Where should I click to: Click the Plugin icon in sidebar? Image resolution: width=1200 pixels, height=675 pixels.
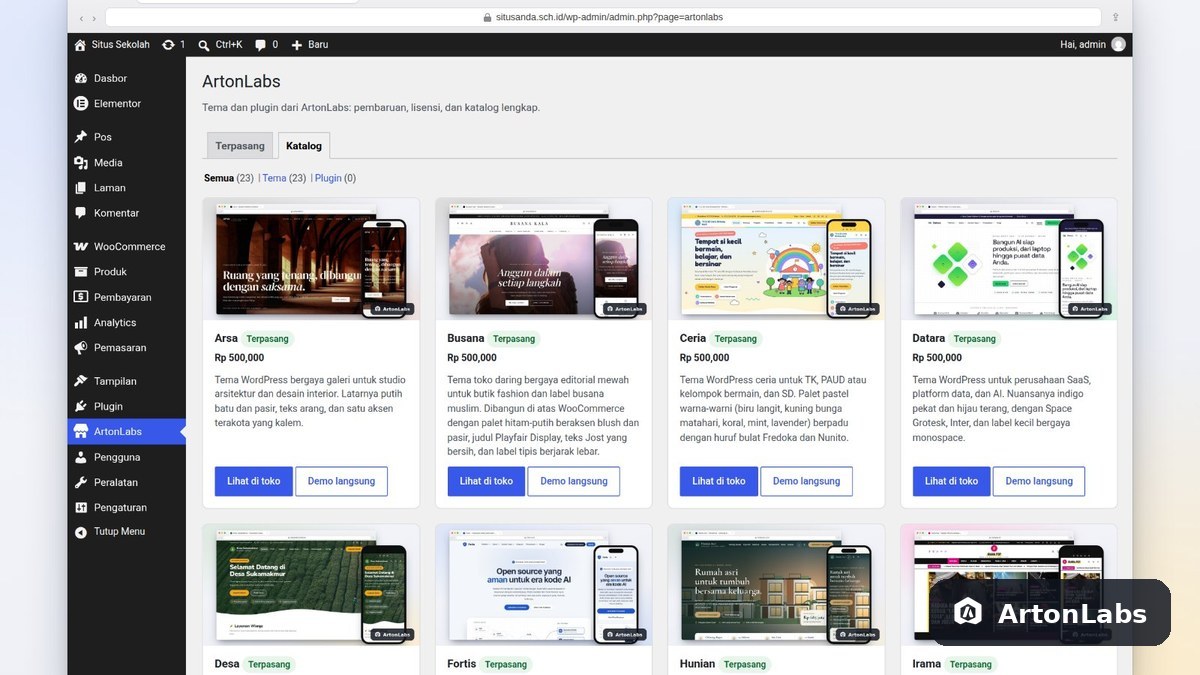point(81,406)
